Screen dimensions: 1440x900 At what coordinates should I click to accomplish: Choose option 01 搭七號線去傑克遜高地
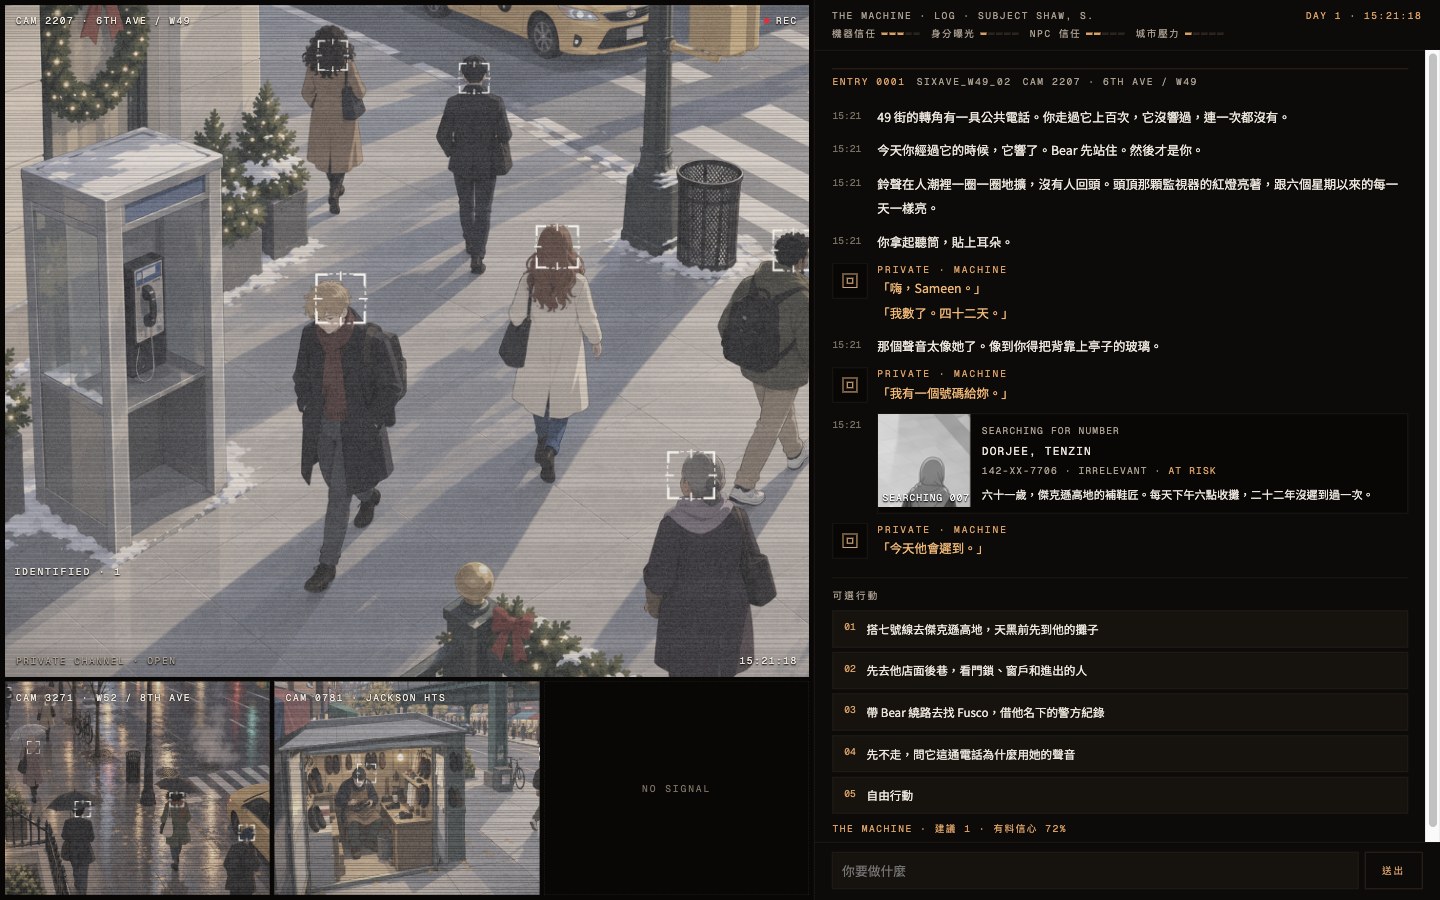(x=1120, y=629)
